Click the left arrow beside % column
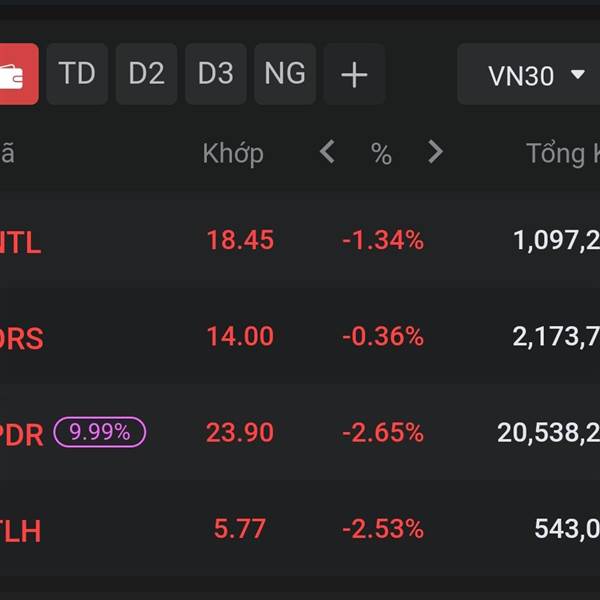600x600 pixels. pos(327,152)
